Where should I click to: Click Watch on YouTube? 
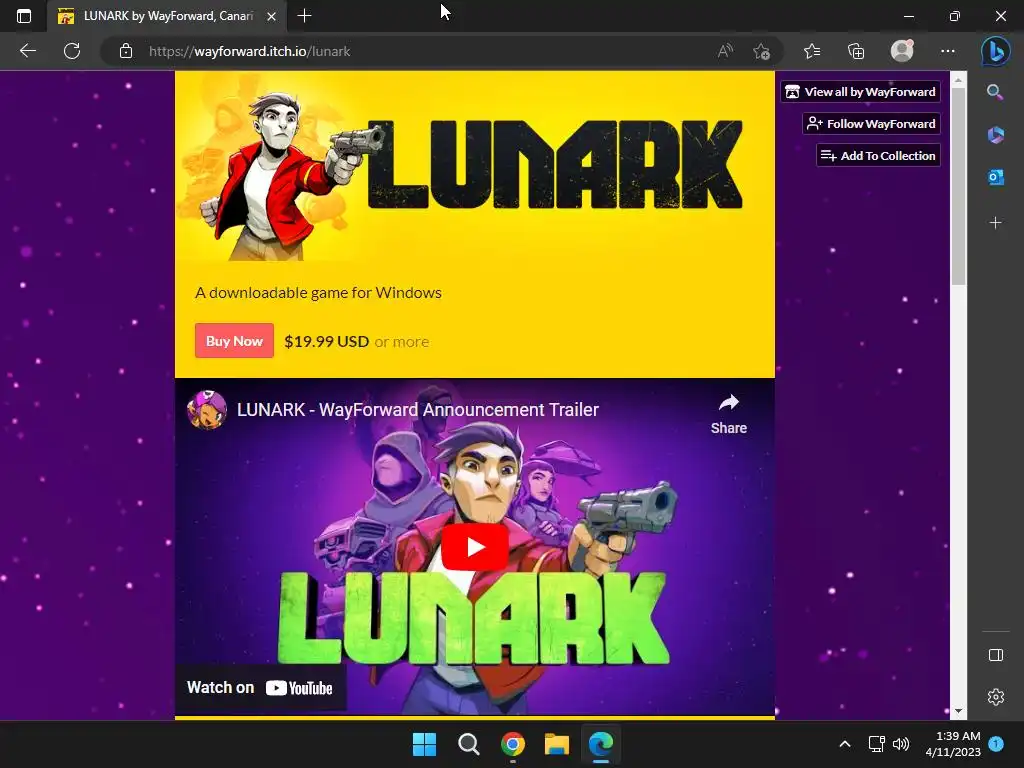pos(260,688)
